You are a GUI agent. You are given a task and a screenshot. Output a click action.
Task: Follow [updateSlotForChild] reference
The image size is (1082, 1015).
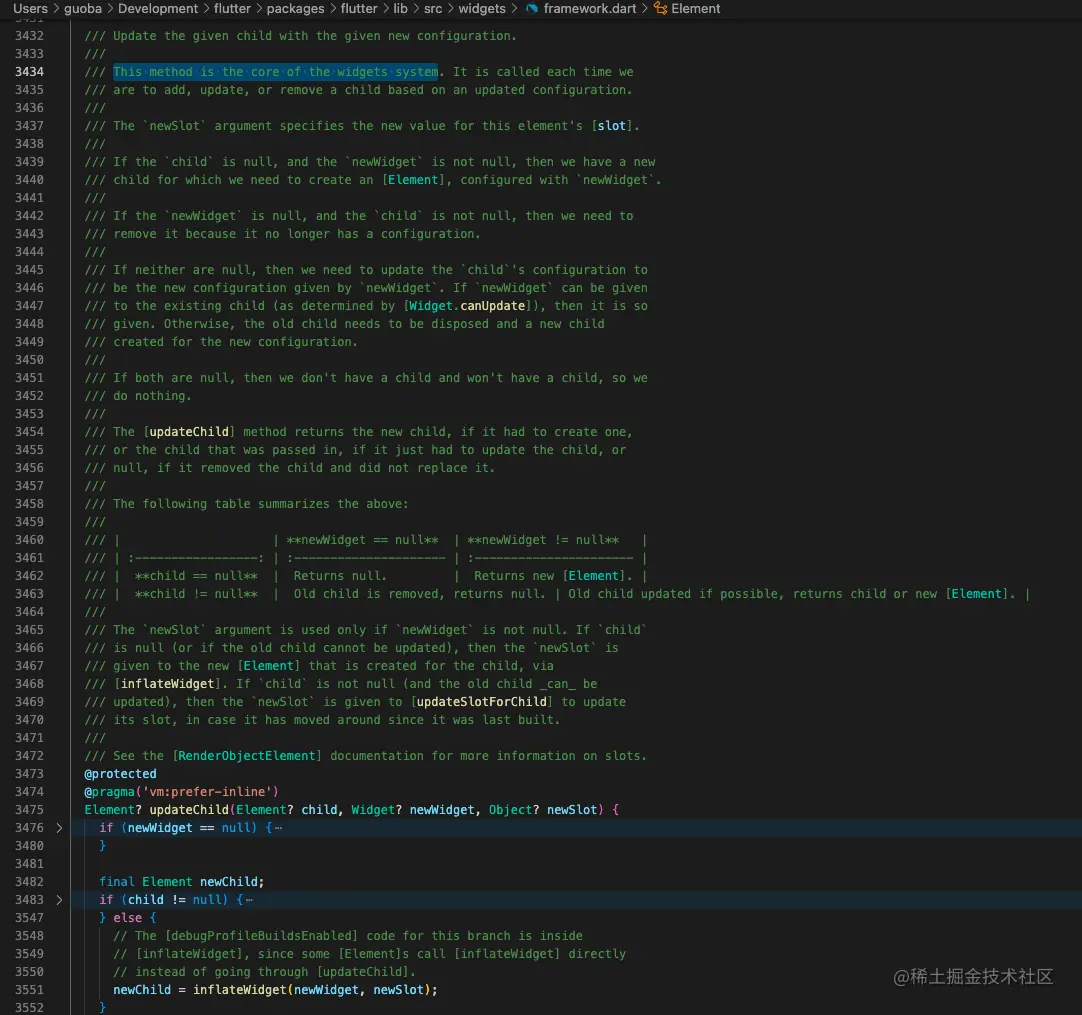[x=482, y=702]
